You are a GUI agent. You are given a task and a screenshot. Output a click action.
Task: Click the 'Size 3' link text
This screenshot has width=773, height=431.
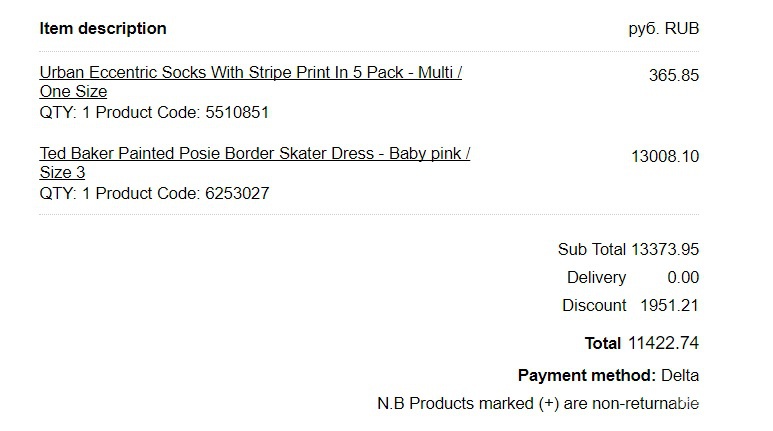point(62,173)
